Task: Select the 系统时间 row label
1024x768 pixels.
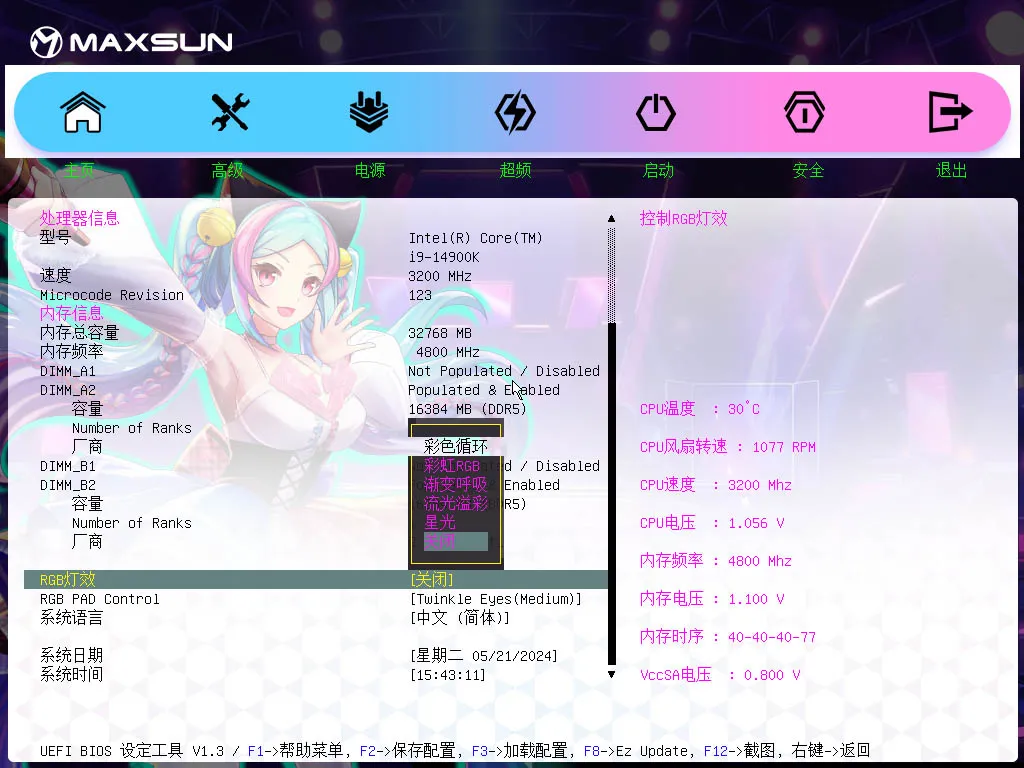Action: tap(71, 675)
